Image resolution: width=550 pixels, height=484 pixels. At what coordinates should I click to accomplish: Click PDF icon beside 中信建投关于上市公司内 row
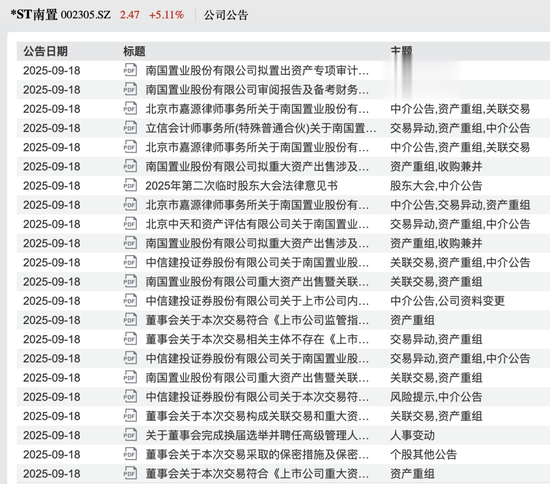pos(130,300)
